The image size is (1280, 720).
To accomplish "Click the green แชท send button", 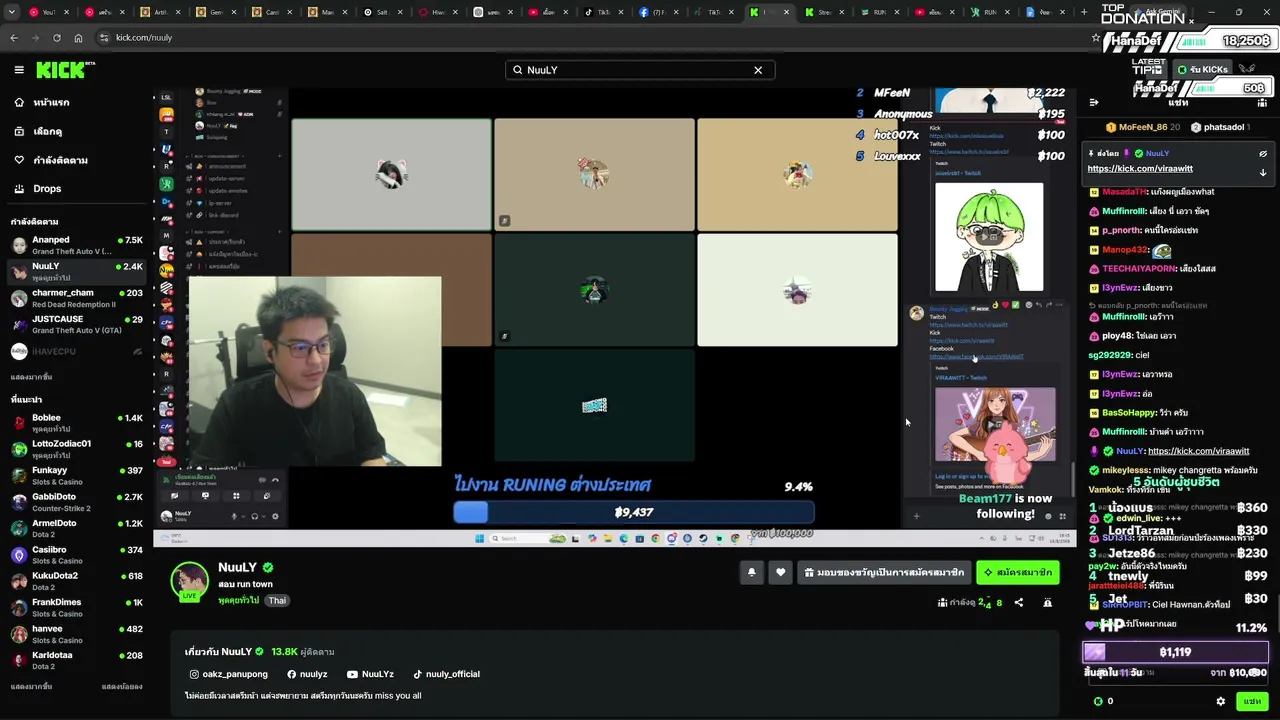I will coord(1252,702).
